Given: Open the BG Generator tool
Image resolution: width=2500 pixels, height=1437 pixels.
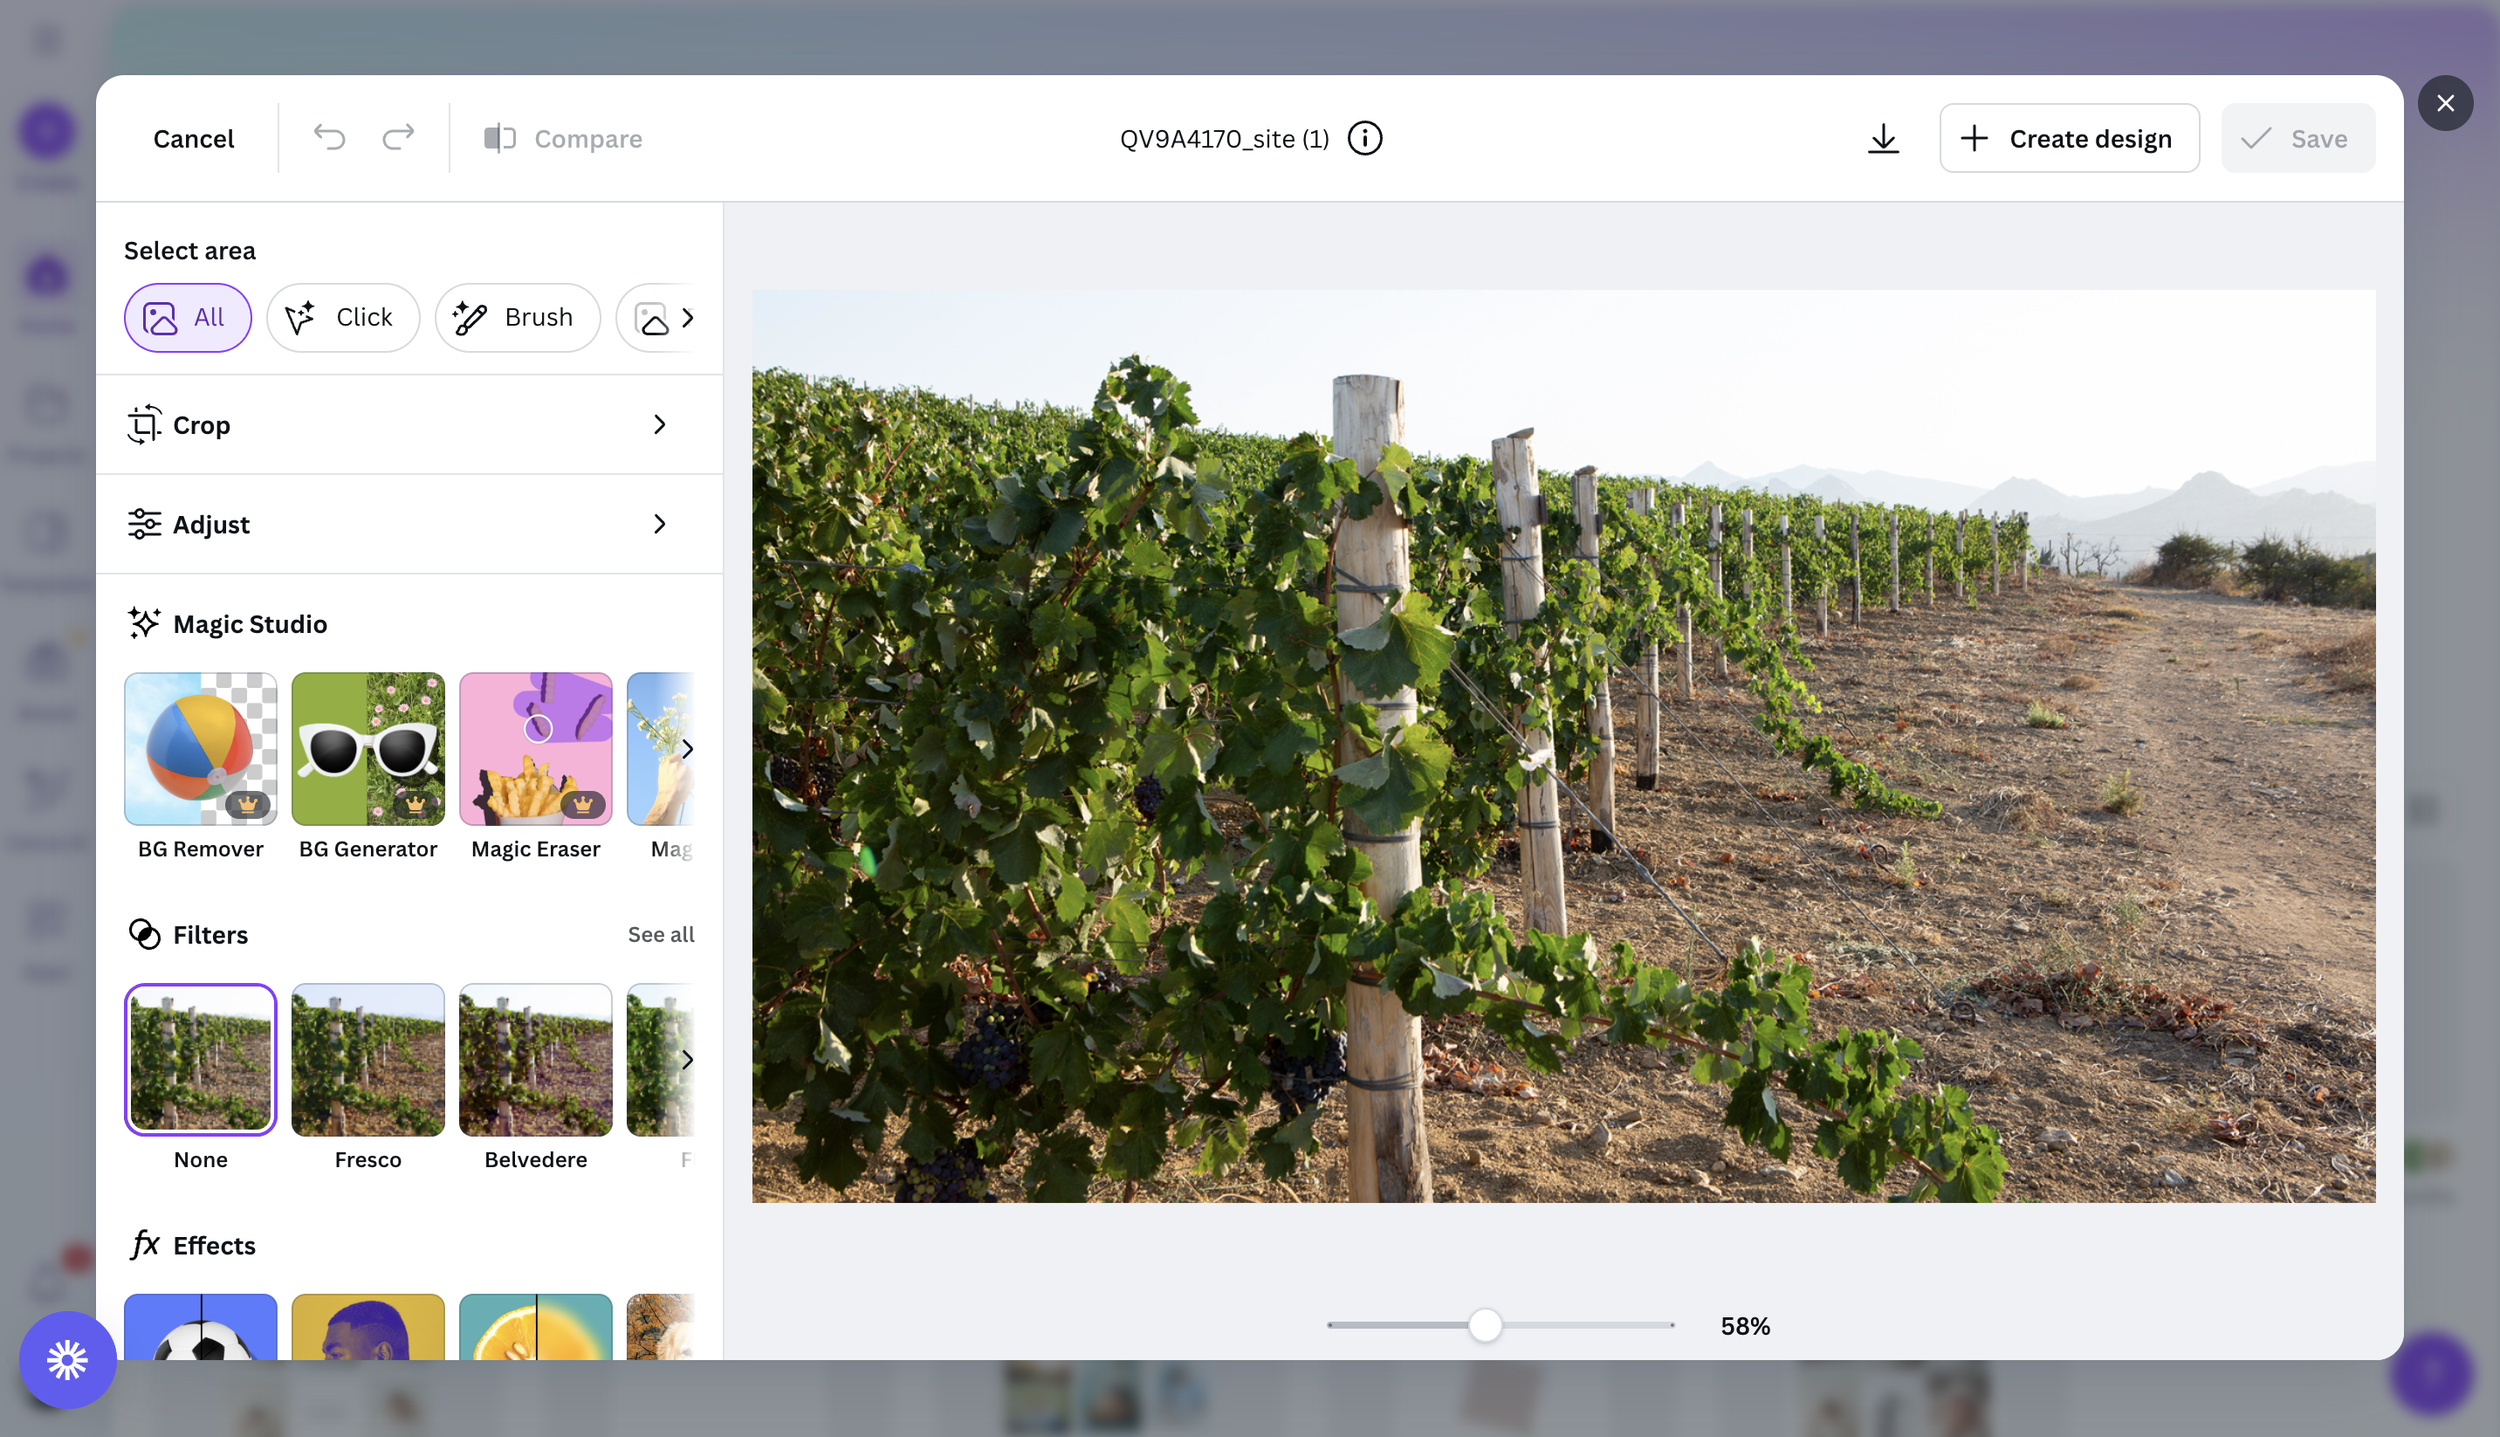Looking at the screenshot, I should pyautogui.click(x=368, y=749).
